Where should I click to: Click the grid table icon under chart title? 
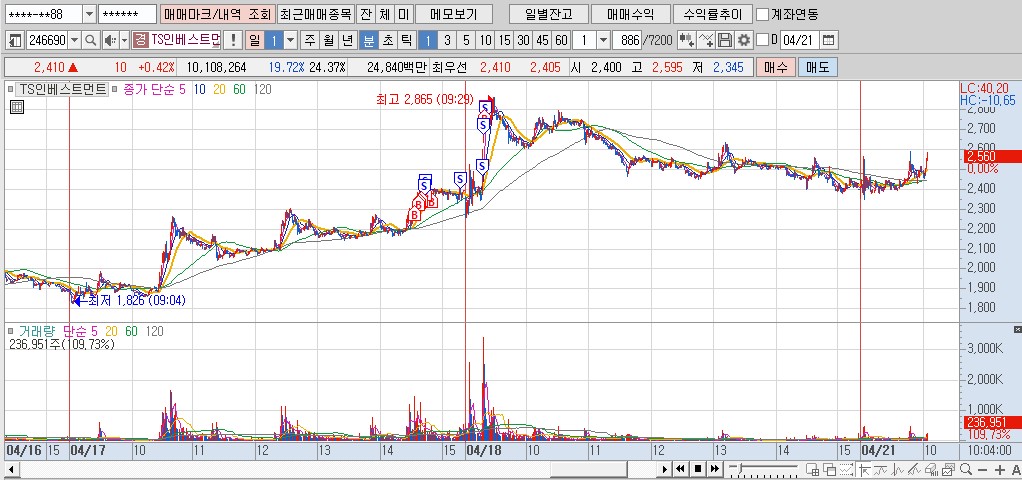[17, 108]
